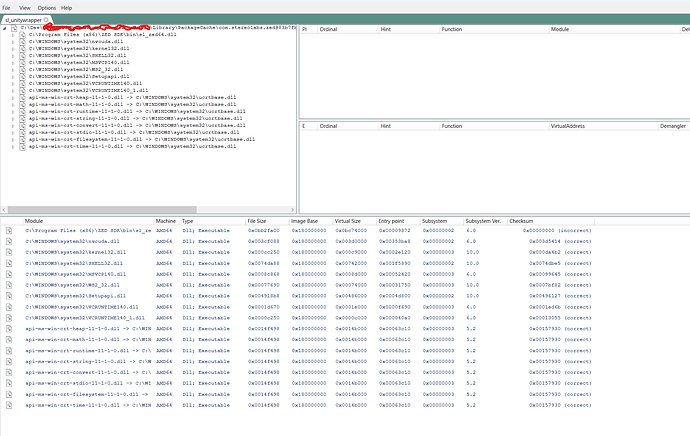This screenshot has width=690, height=436.
Task: Click the module list icon for the VCRUNTIME140.dll row
Action: pyautogui.click(x=9, y=307)
